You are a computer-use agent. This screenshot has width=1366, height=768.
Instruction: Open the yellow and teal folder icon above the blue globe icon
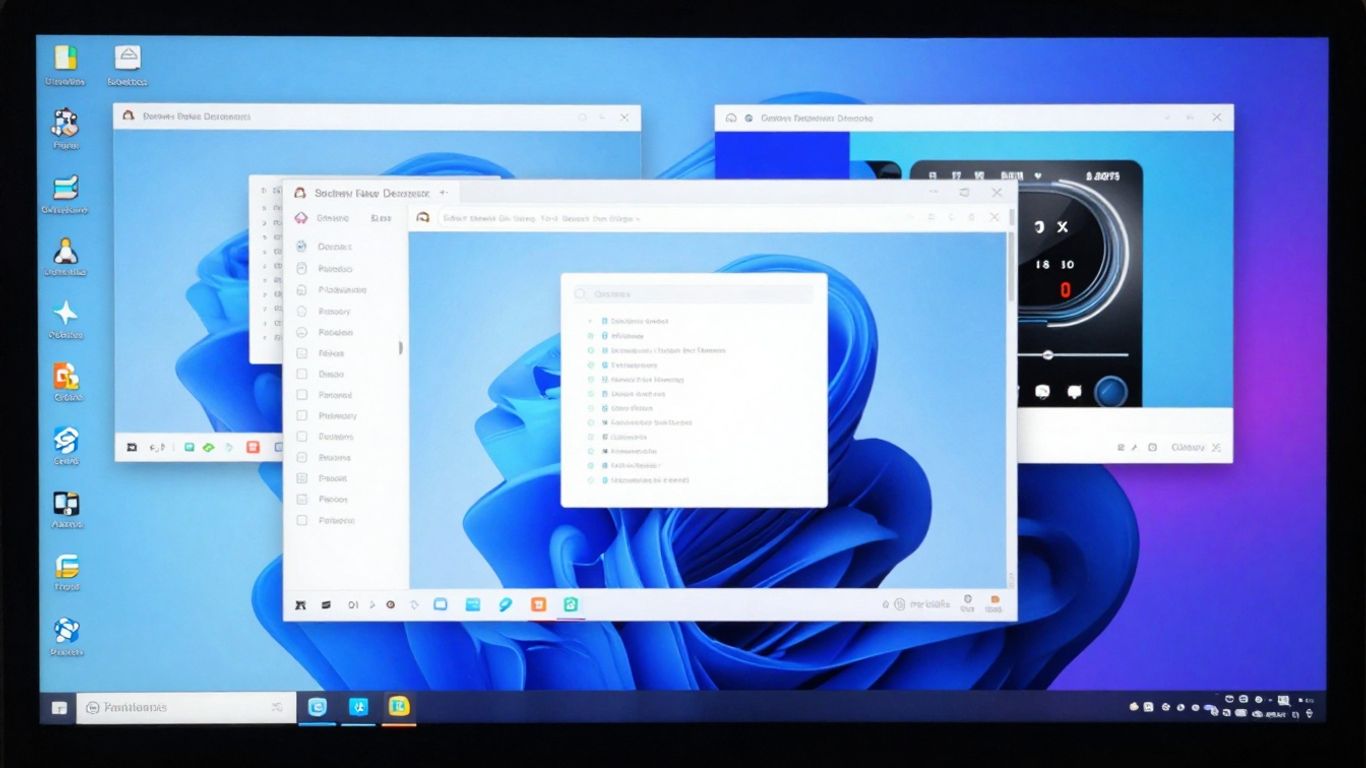pos(66,566)
